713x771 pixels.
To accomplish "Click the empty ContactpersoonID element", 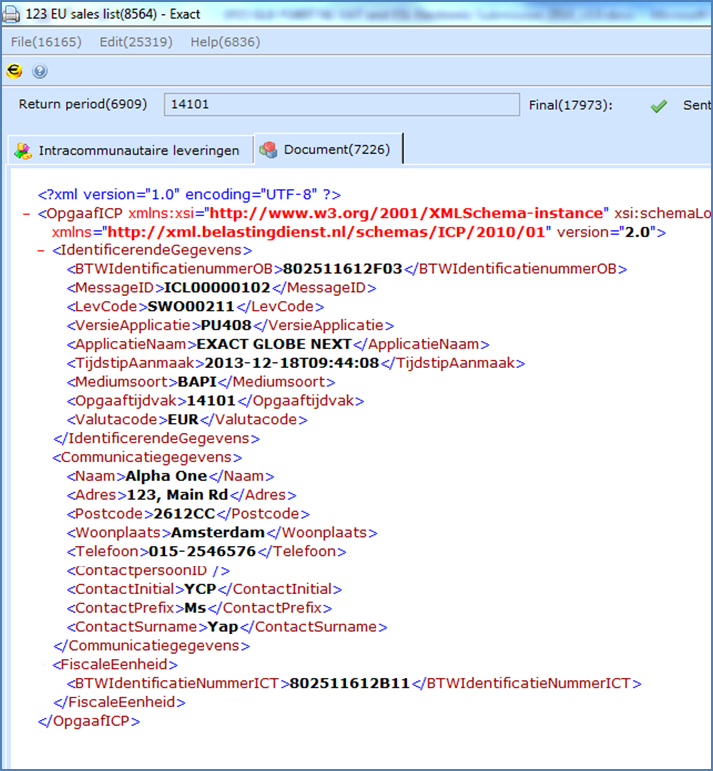I will click(x=149, y=570).
